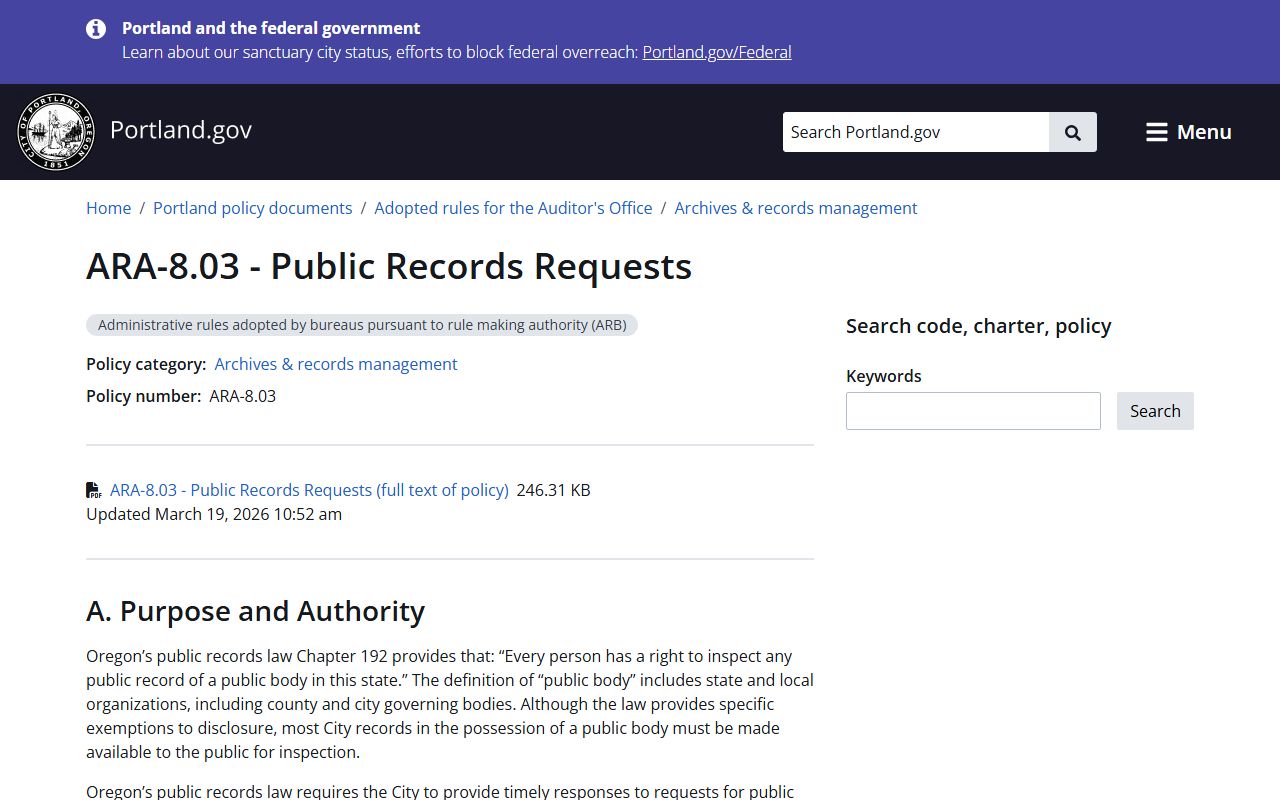The image size is (1280, 800).
Task: Click the Updated March 19, 2026 timestamp
Action: pyautogui.click(x=214, y=514)
